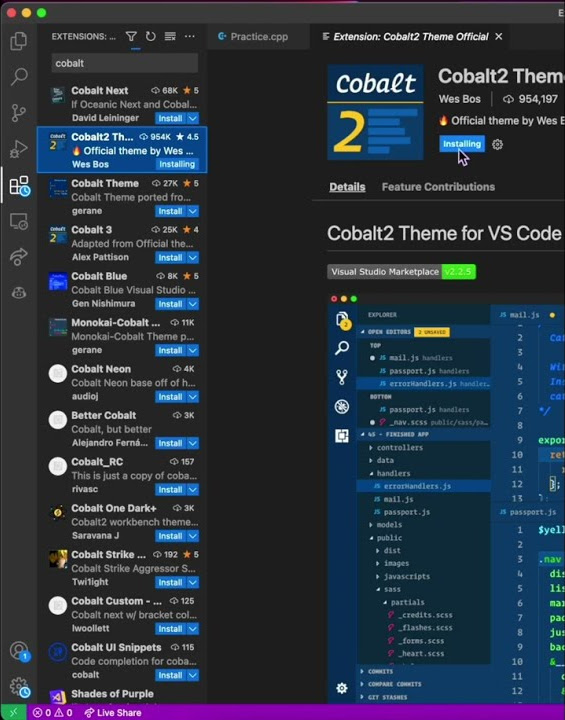Click the Cobalt One Dark+ extension icon

coord(58,512)
